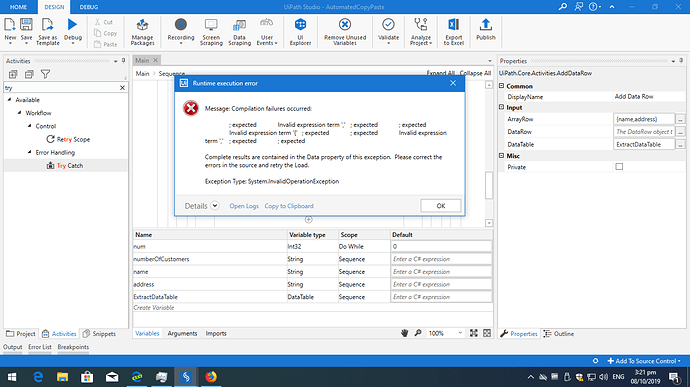Viewport: 690px width, 387px height.
Task: Collapse the Error Handling tree node
Action: click(29, 152)
